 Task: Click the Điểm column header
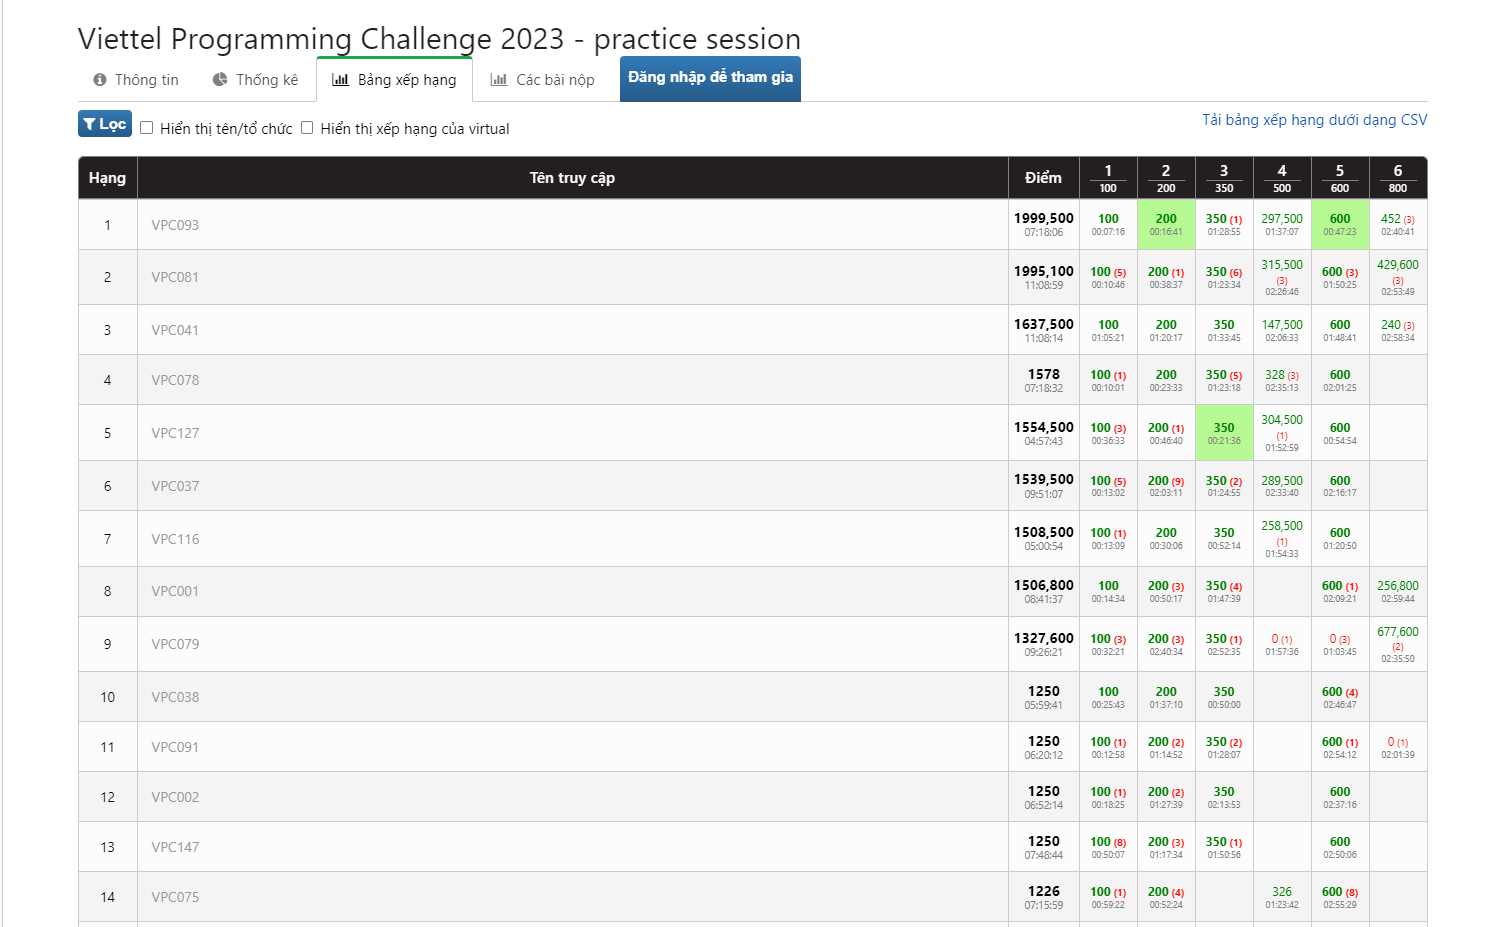[x=1043, y=178]
